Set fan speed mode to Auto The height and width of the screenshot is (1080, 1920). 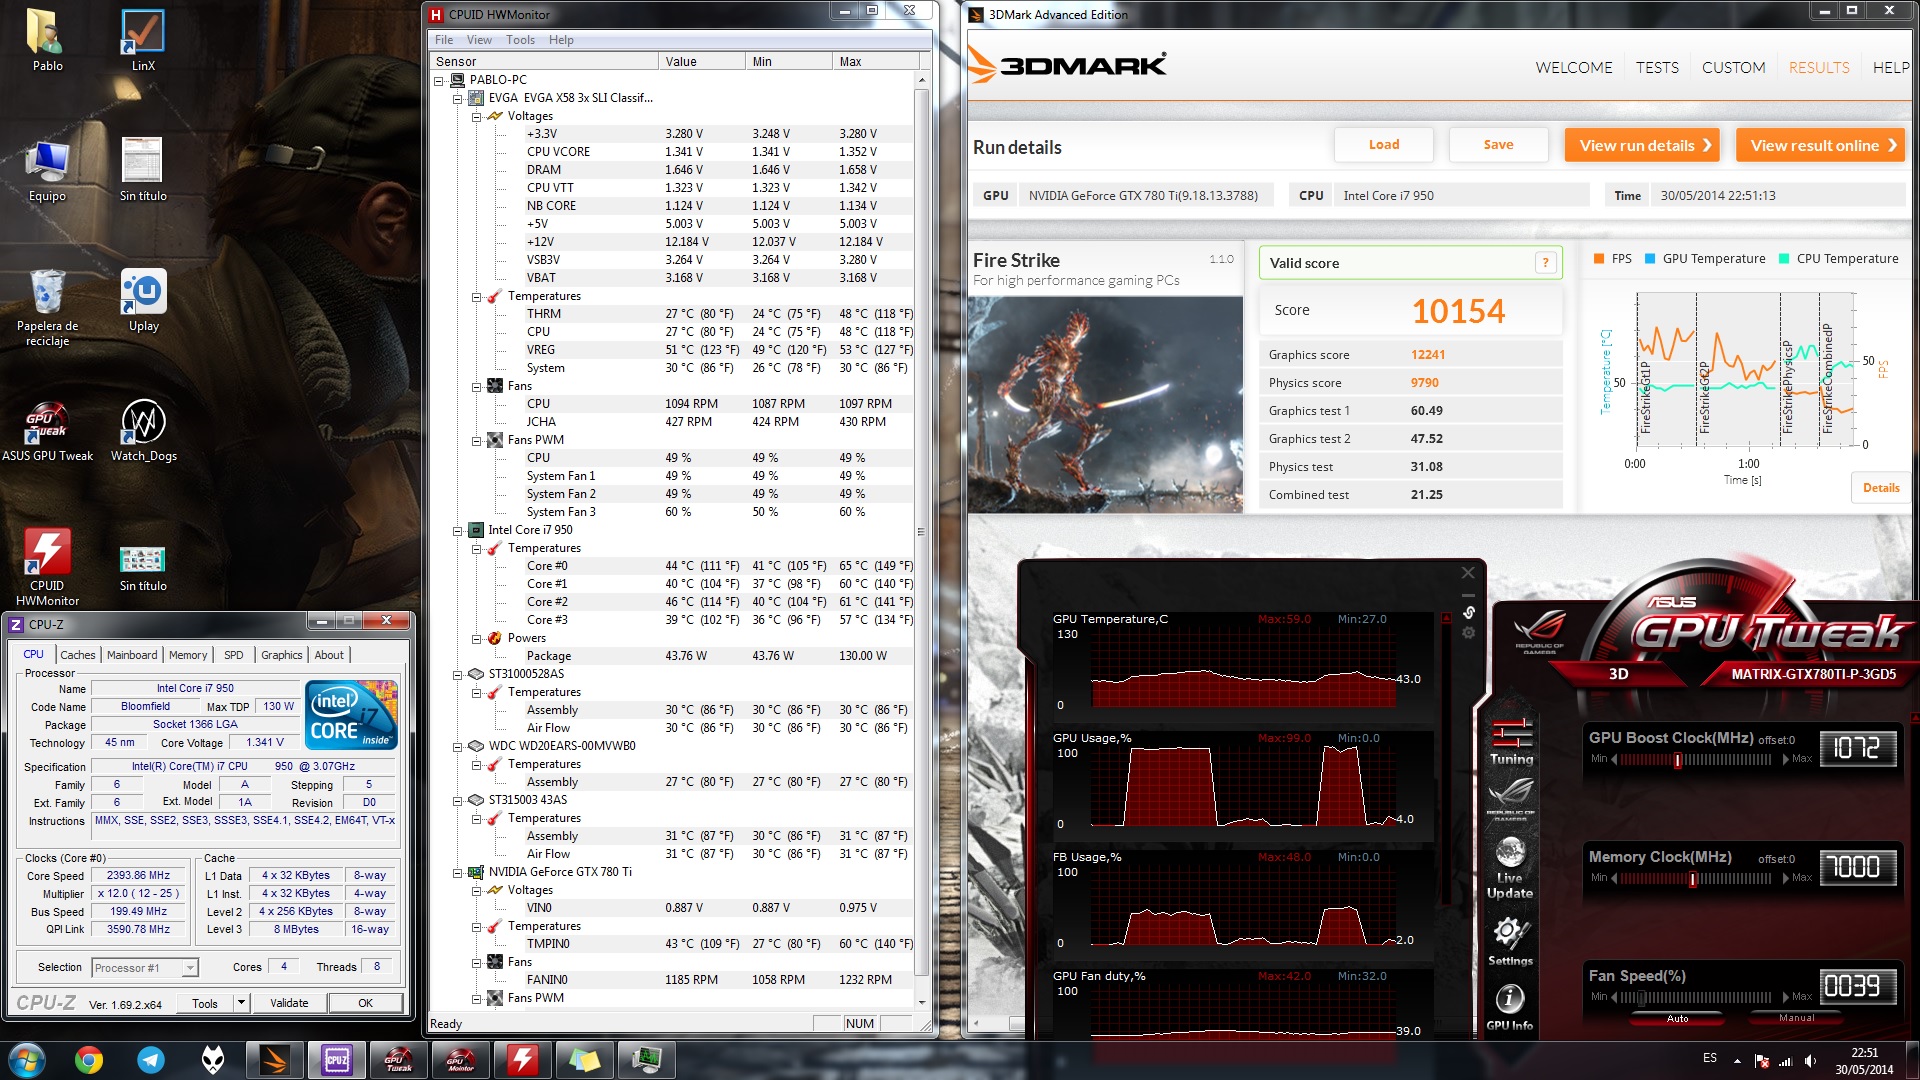click(x=1677, y=1018)
